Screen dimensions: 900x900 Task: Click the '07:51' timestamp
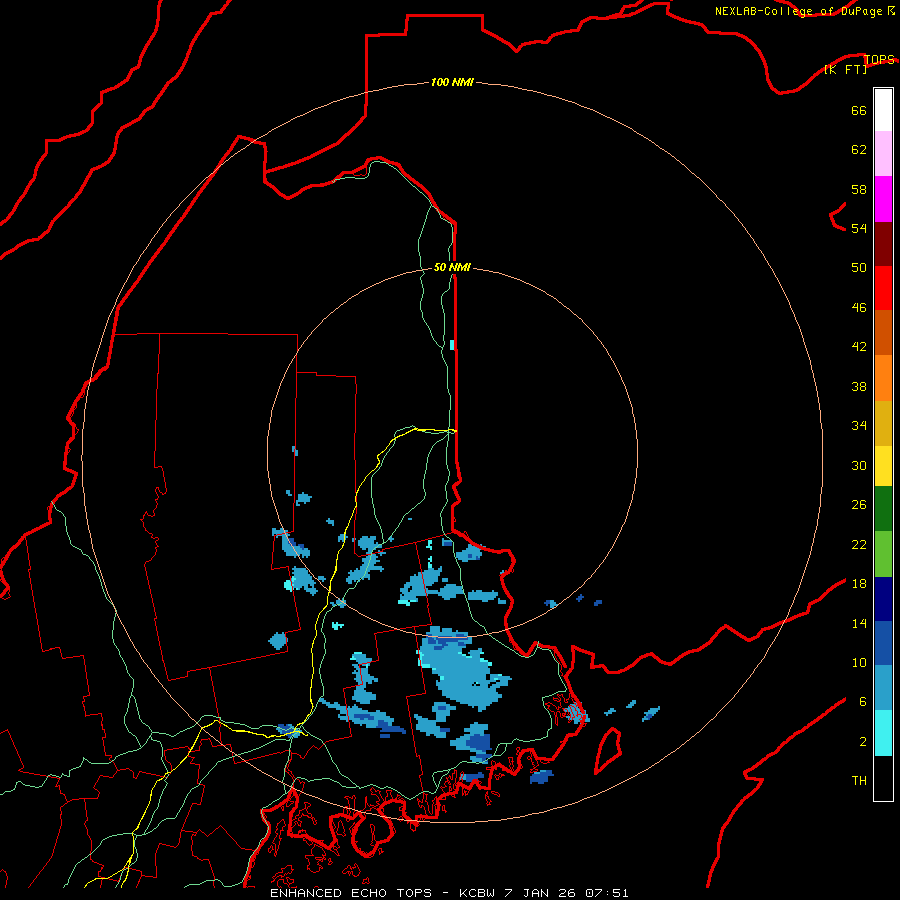pyautogui.click(x=607, y=893)
